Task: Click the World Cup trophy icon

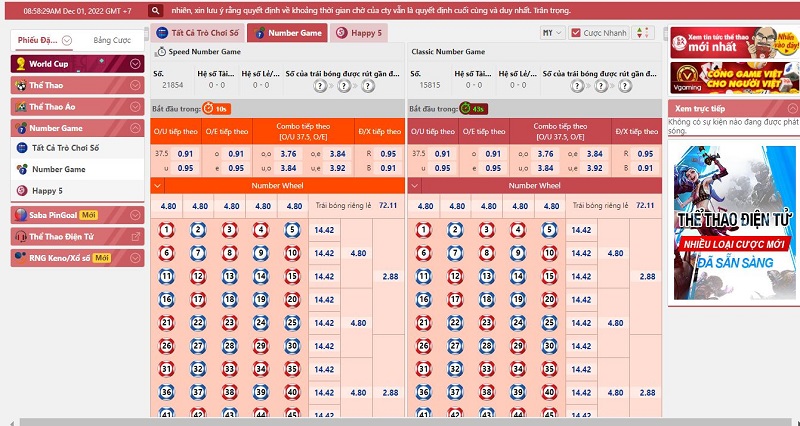Action: point(21,64)
